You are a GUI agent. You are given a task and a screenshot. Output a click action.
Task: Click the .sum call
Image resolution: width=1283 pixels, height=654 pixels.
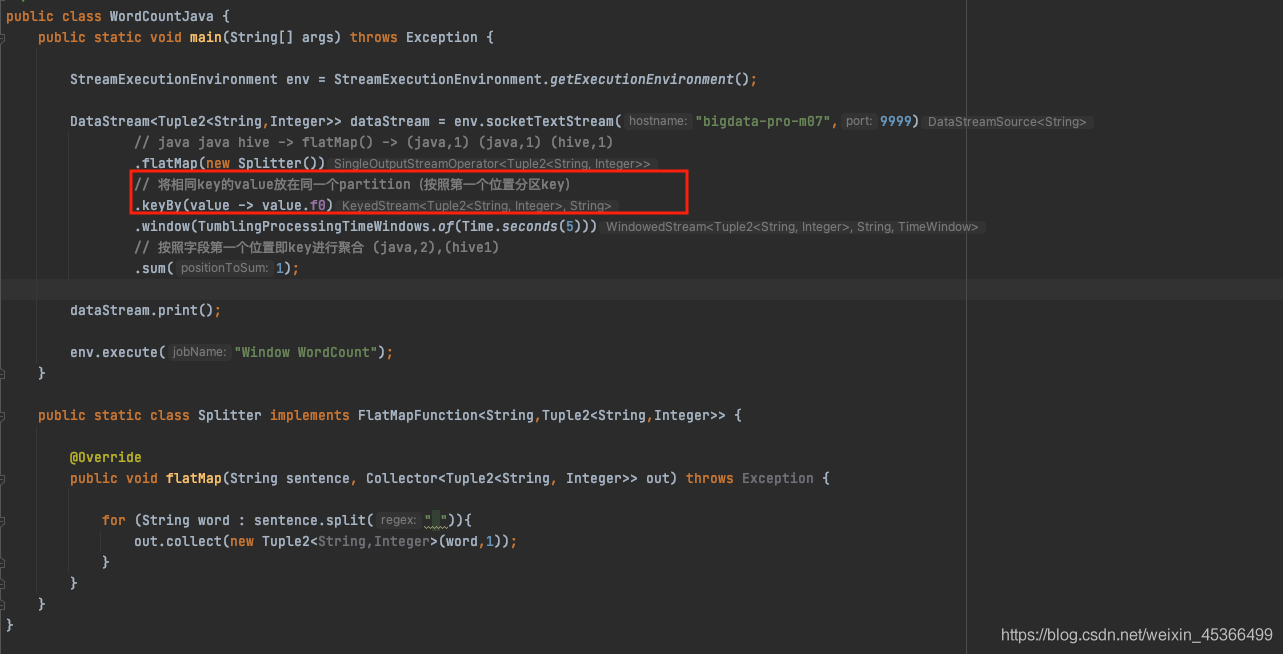click(x=154, y=268)
